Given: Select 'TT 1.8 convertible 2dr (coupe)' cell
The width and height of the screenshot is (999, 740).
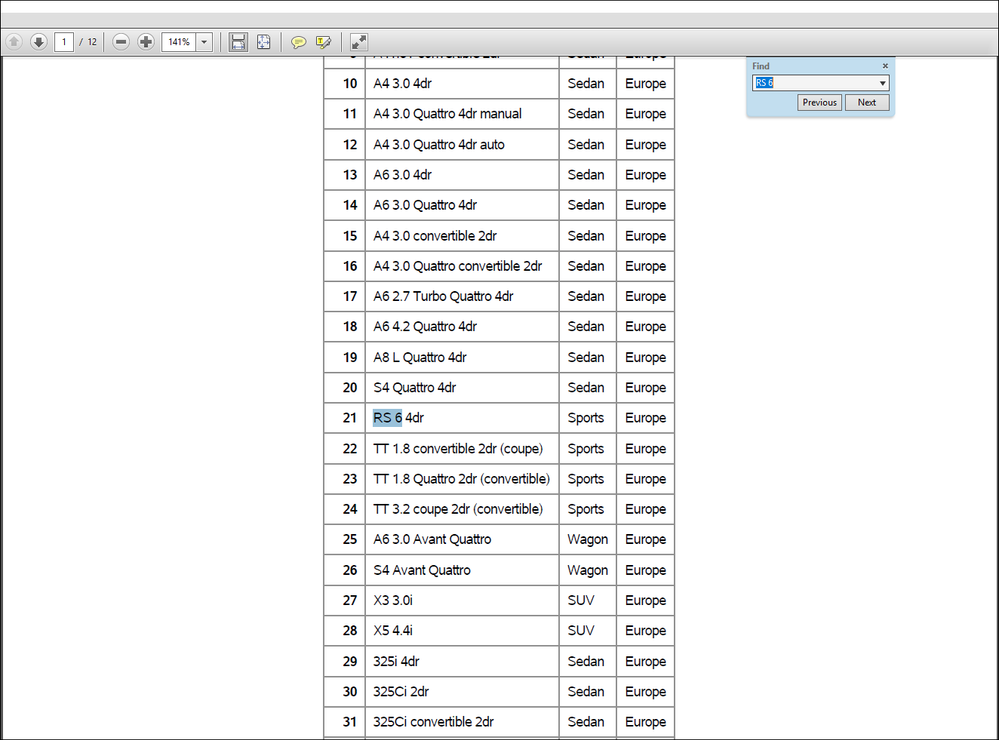Looking at the screenshot, I should (x=462, y=449).
